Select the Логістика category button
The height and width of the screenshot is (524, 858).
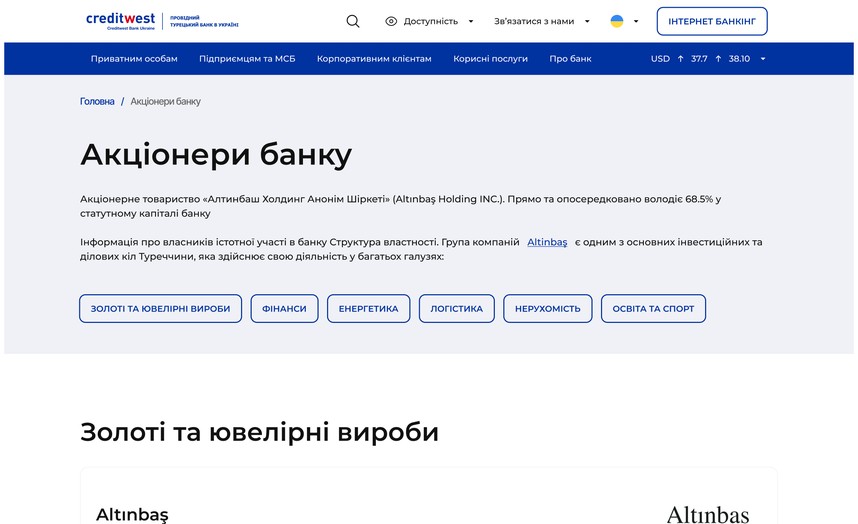tap(456, 308)
